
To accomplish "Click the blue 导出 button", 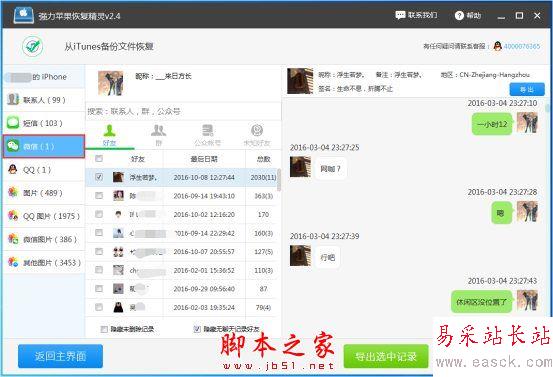I will pos(527,90).
